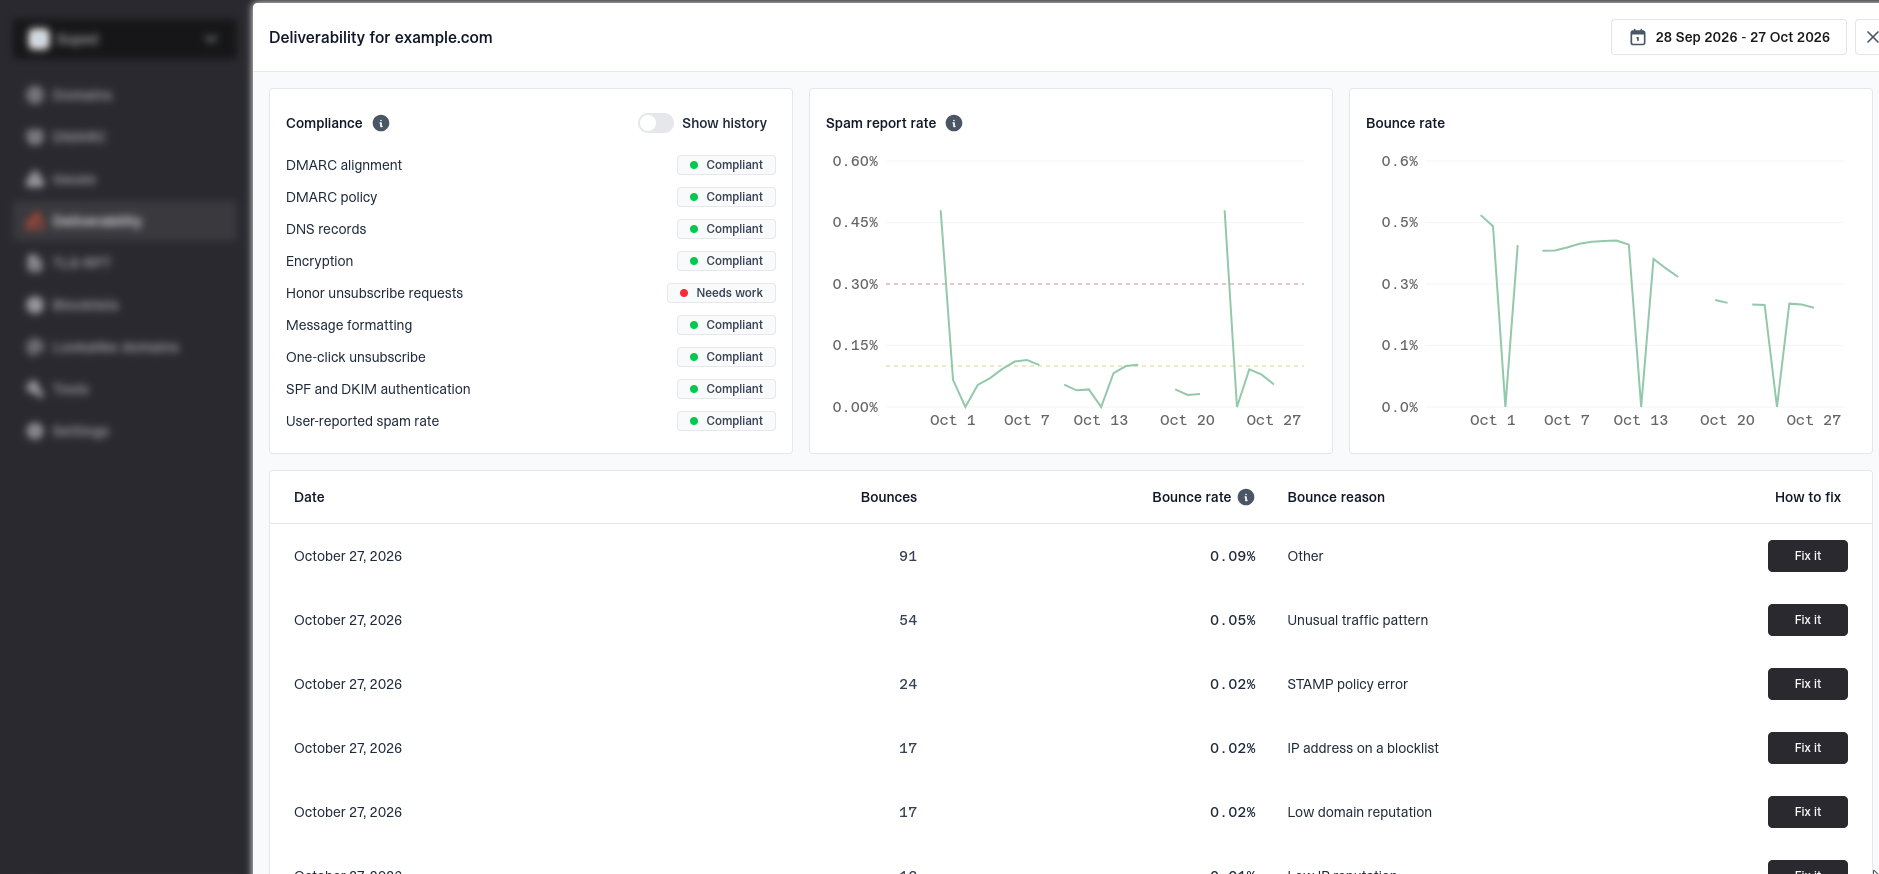This screenshot has width=1879, height=874.
Task: Click Fix it for Unusual traffic pattern
Action: pyautogui.click(x=1807, y=620)
